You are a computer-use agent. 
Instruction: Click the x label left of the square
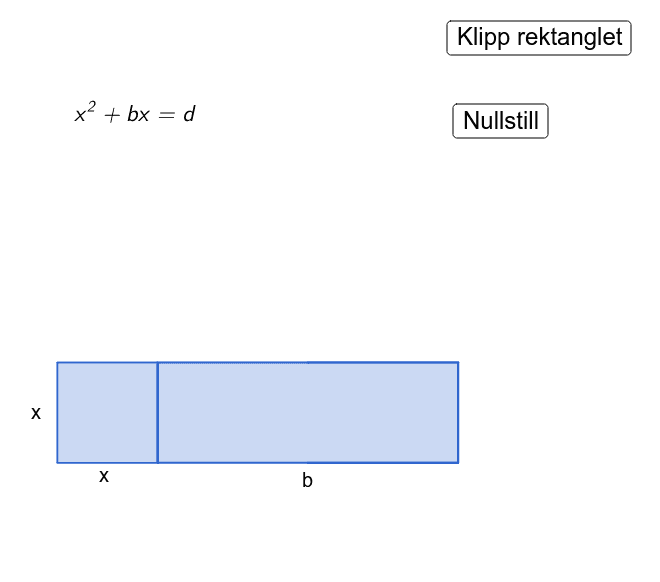[36, 413]
